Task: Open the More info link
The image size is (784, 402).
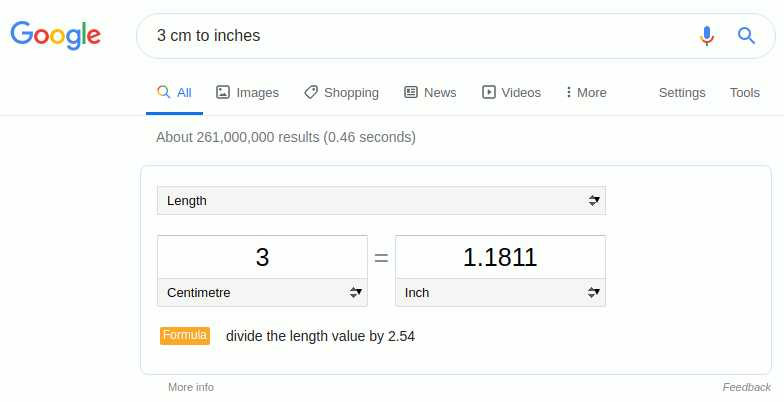Action: tap(190, 387)
